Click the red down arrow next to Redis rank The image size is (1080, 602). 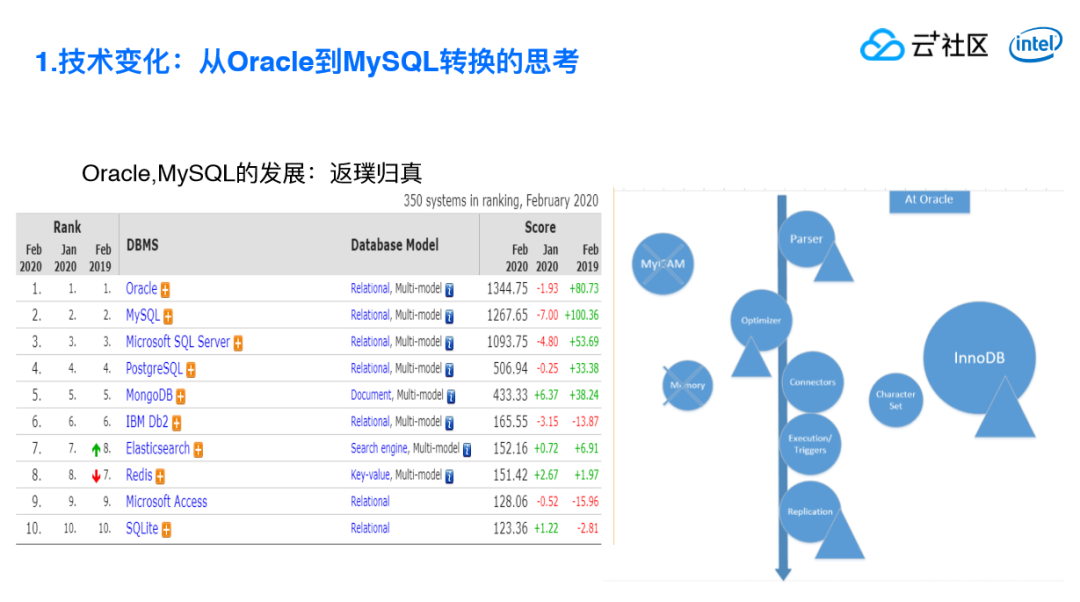[96, 476]
